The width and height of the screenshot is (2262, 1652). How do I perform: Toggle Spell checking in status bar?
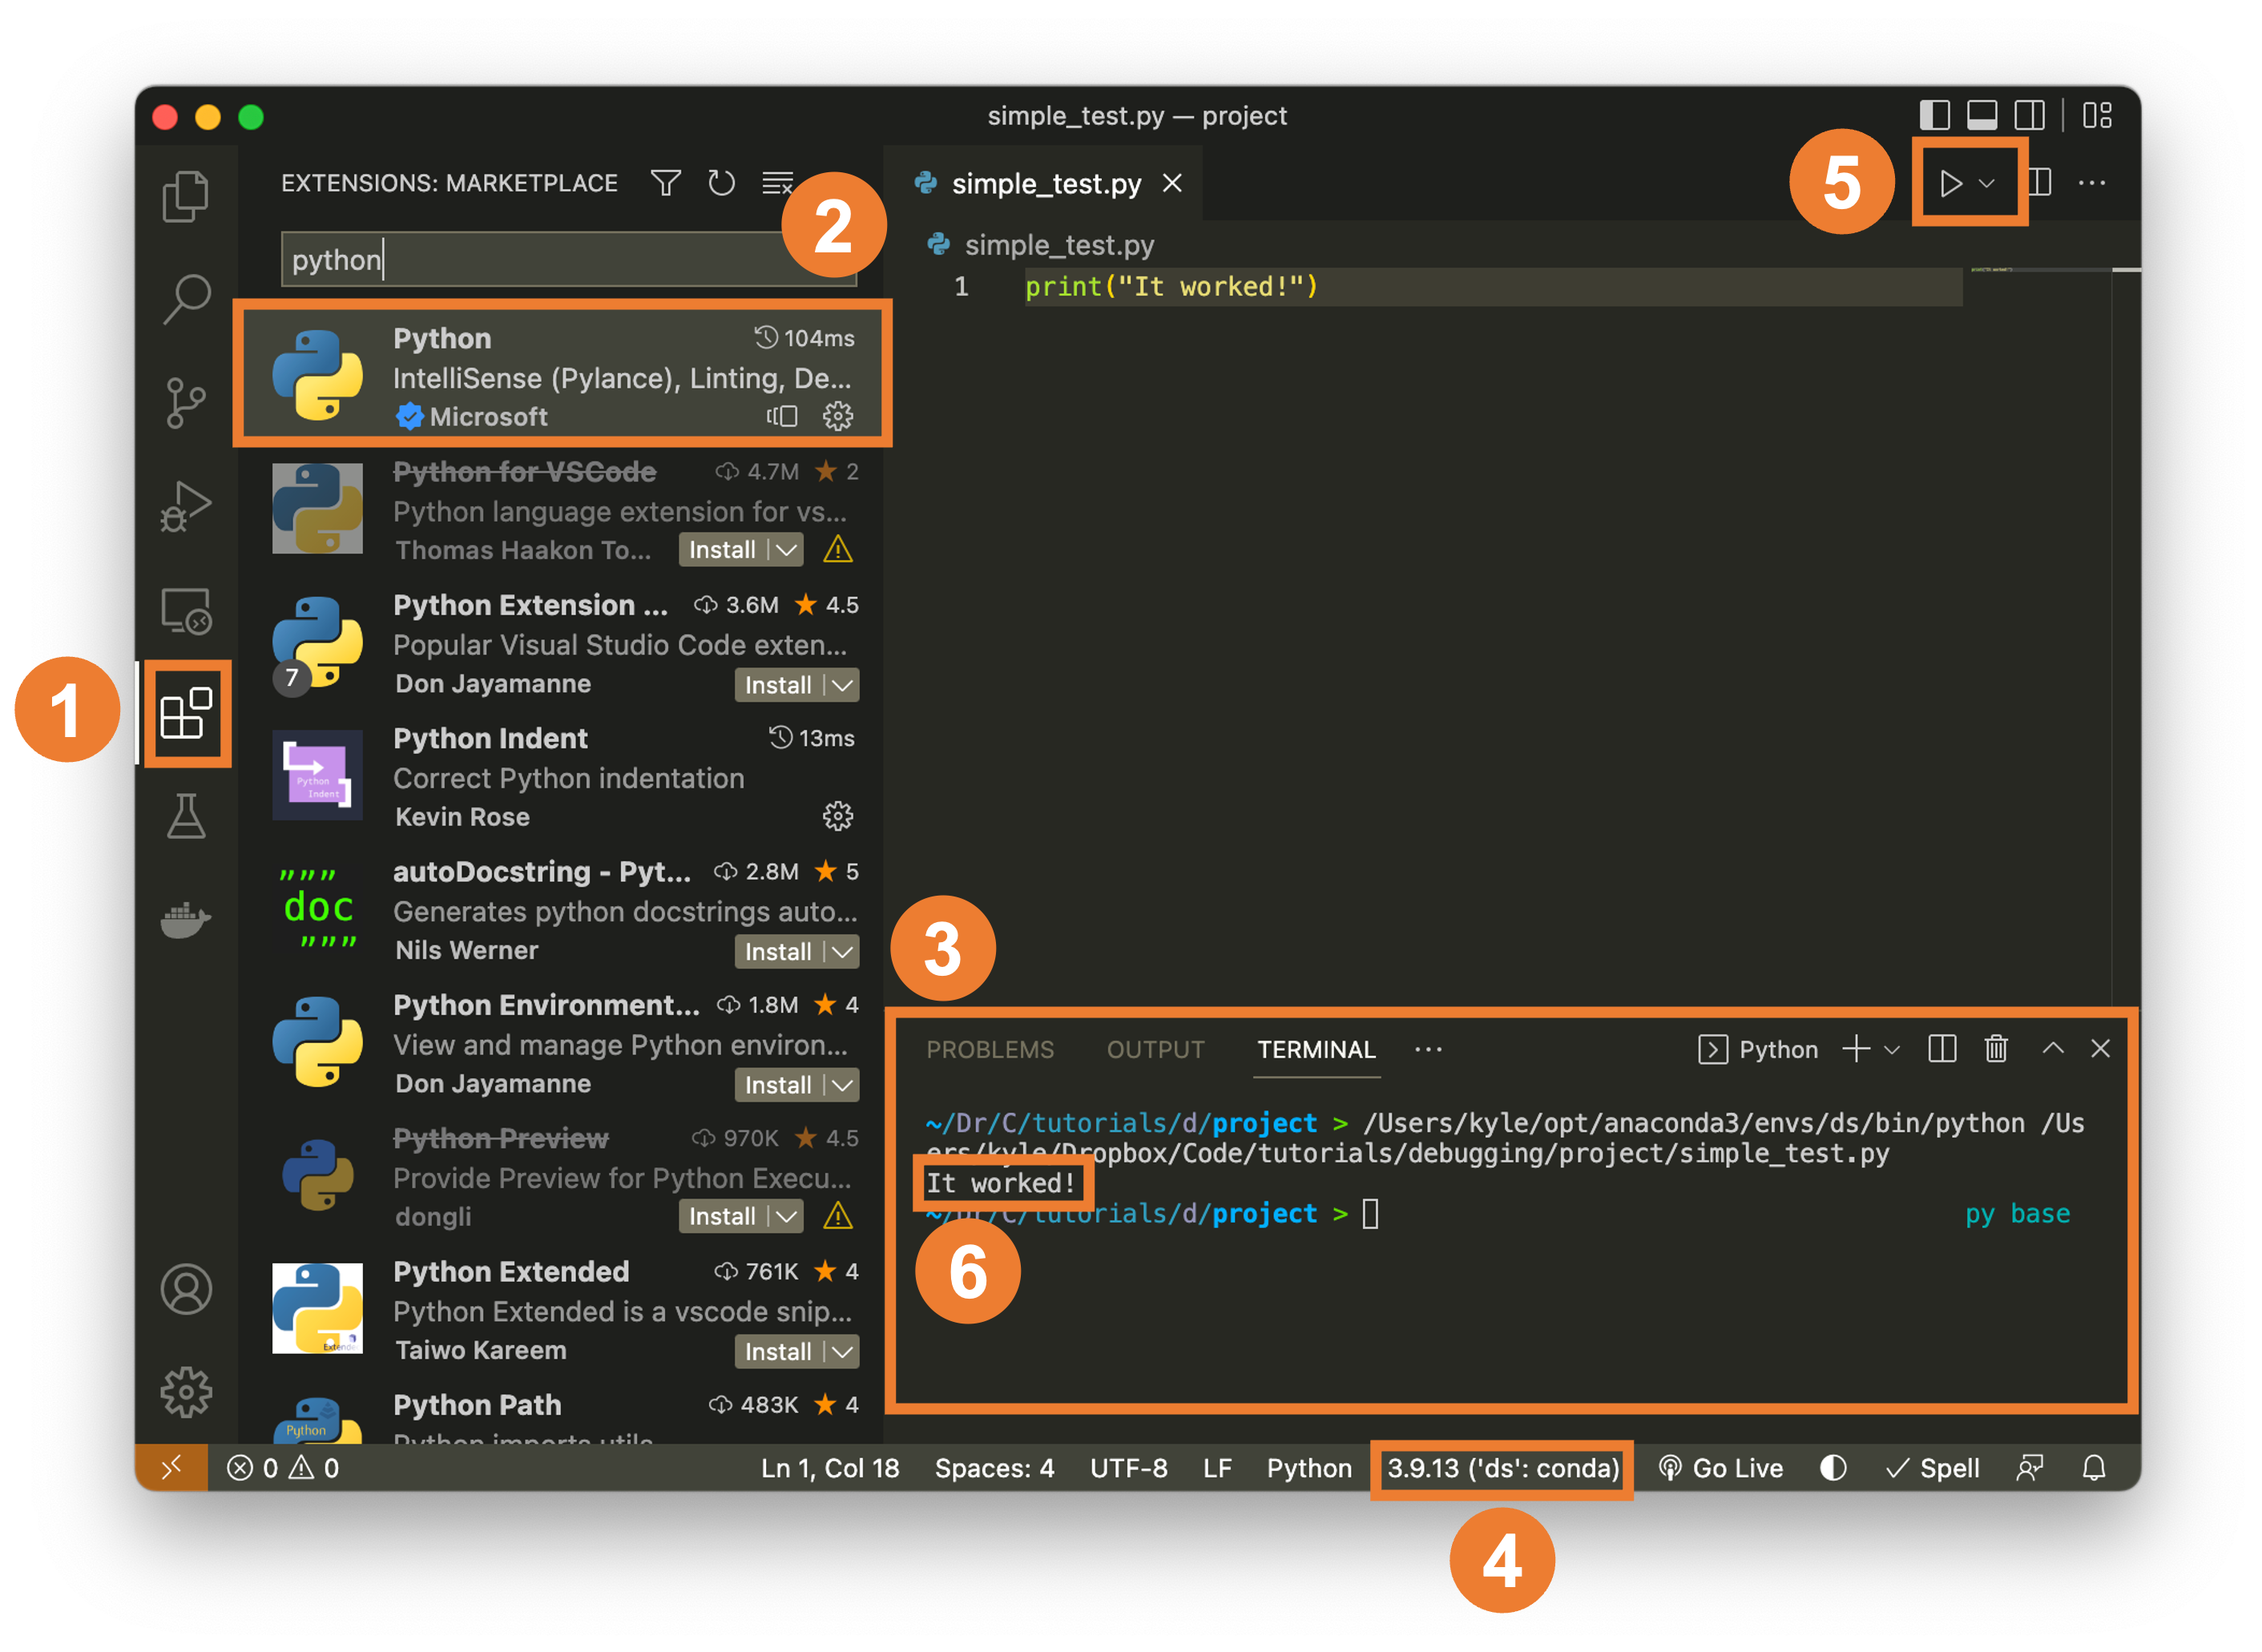[1932, 1468]
